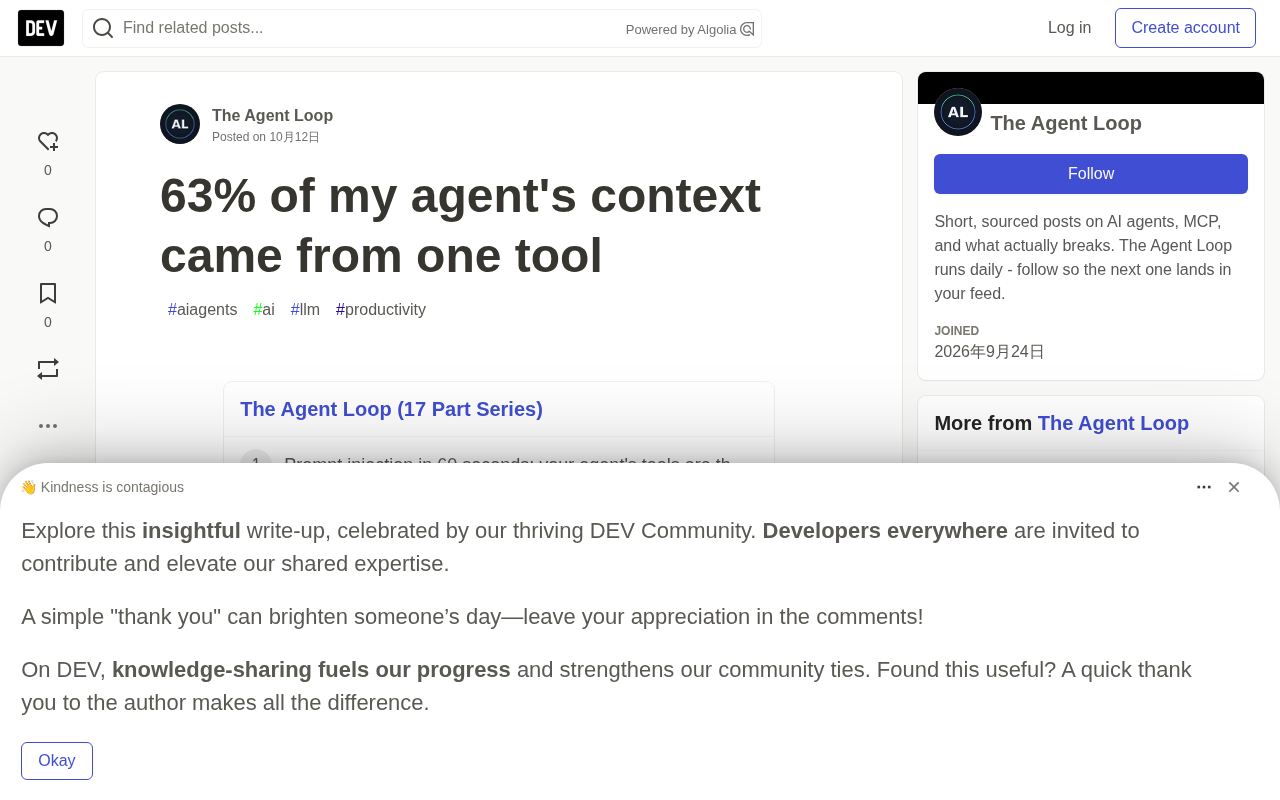Click the author avatar beside the post date
Screen dimensions: 1280x800
click(x=180, y=124)
